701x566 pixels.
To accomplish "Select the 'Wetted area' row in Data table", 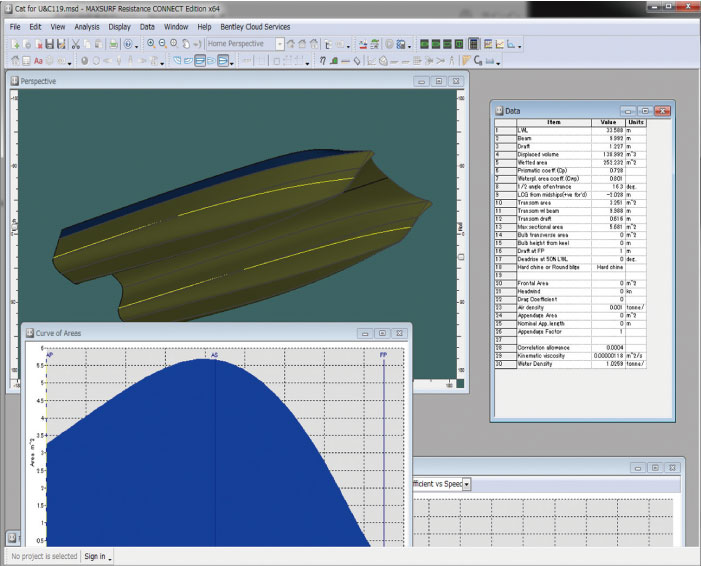I will click(570, 162).
